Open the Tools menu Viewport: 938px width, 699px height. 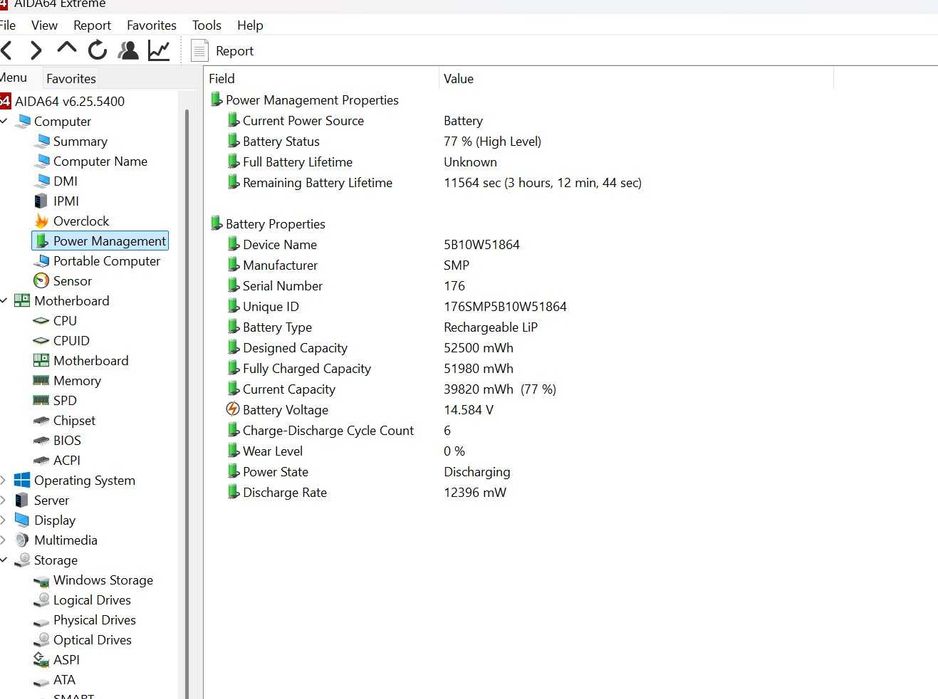click(206, 25)
